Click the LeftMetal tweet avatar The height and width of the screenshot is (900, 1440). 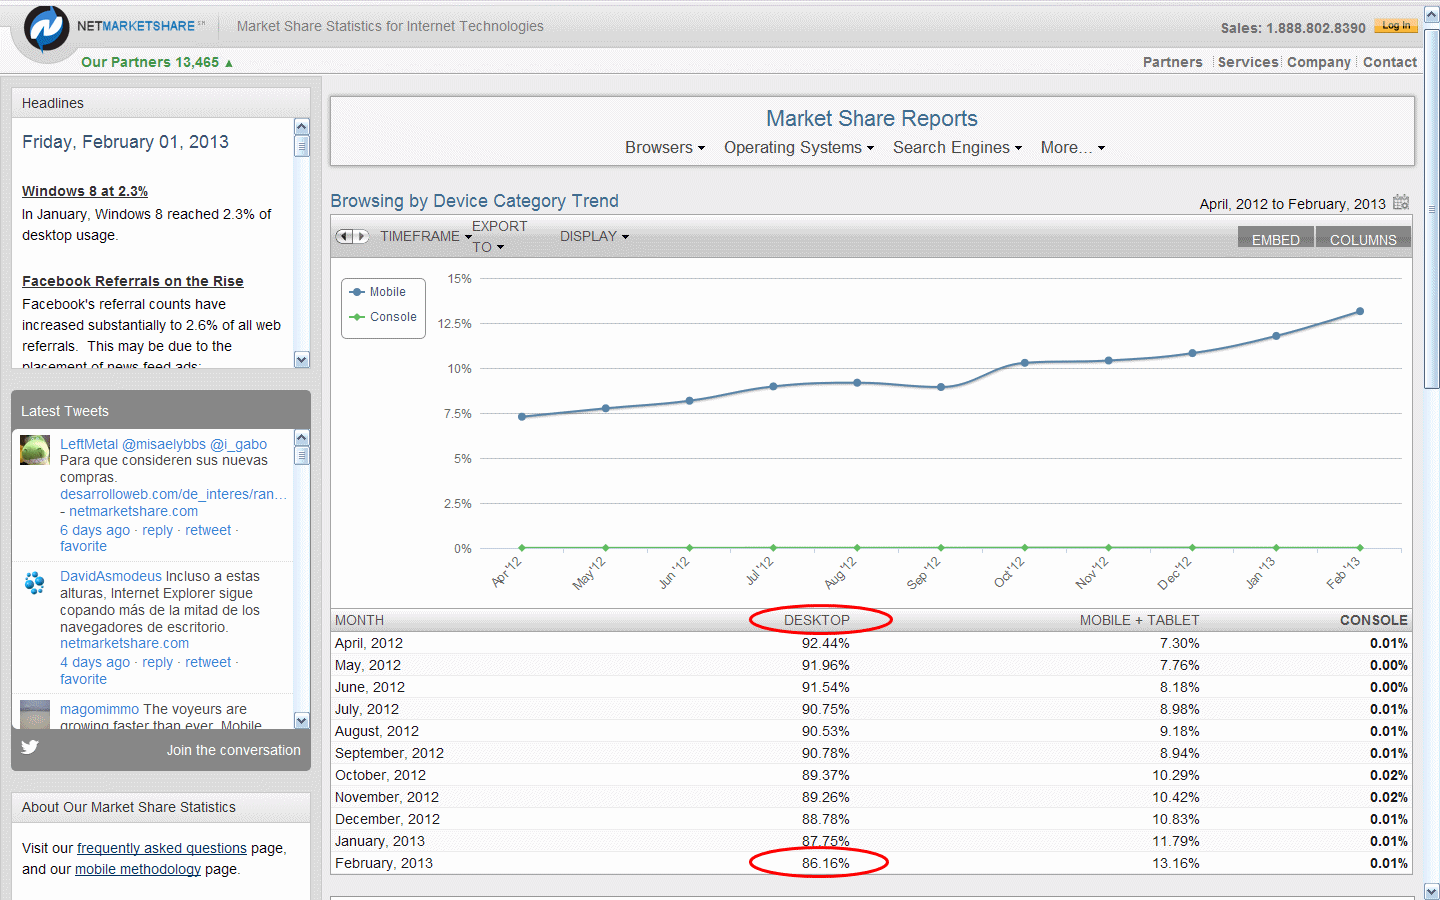click(35, 450)
